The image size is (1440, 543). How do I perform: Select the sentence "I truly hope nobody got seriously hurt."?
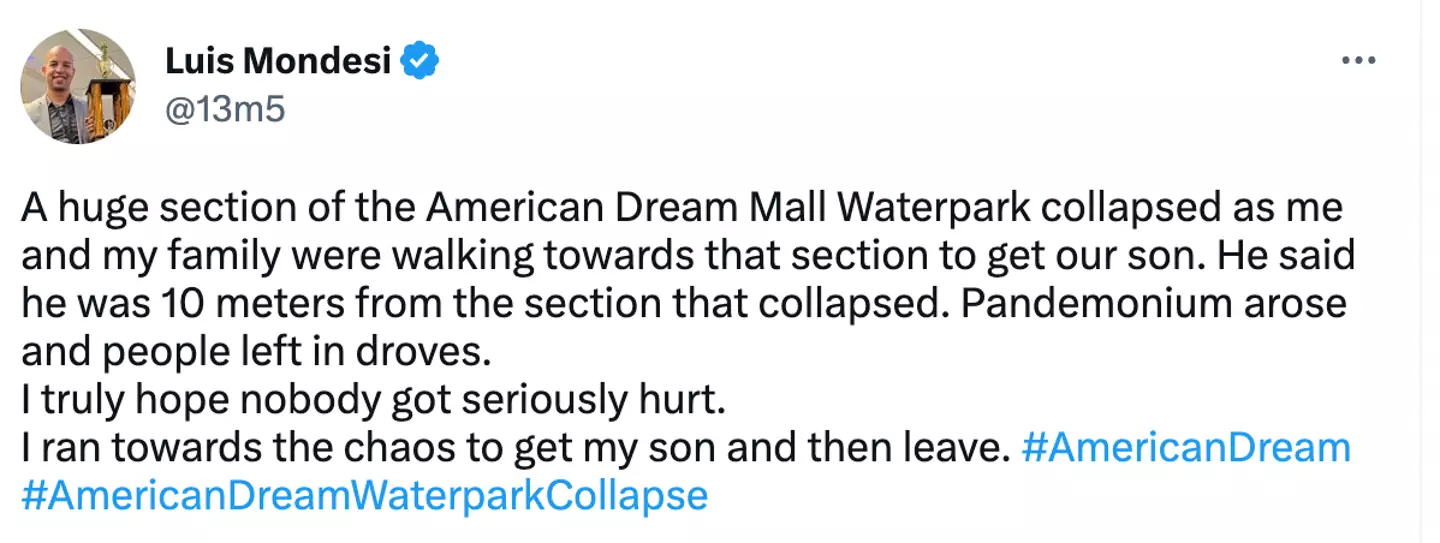[371, 398]
